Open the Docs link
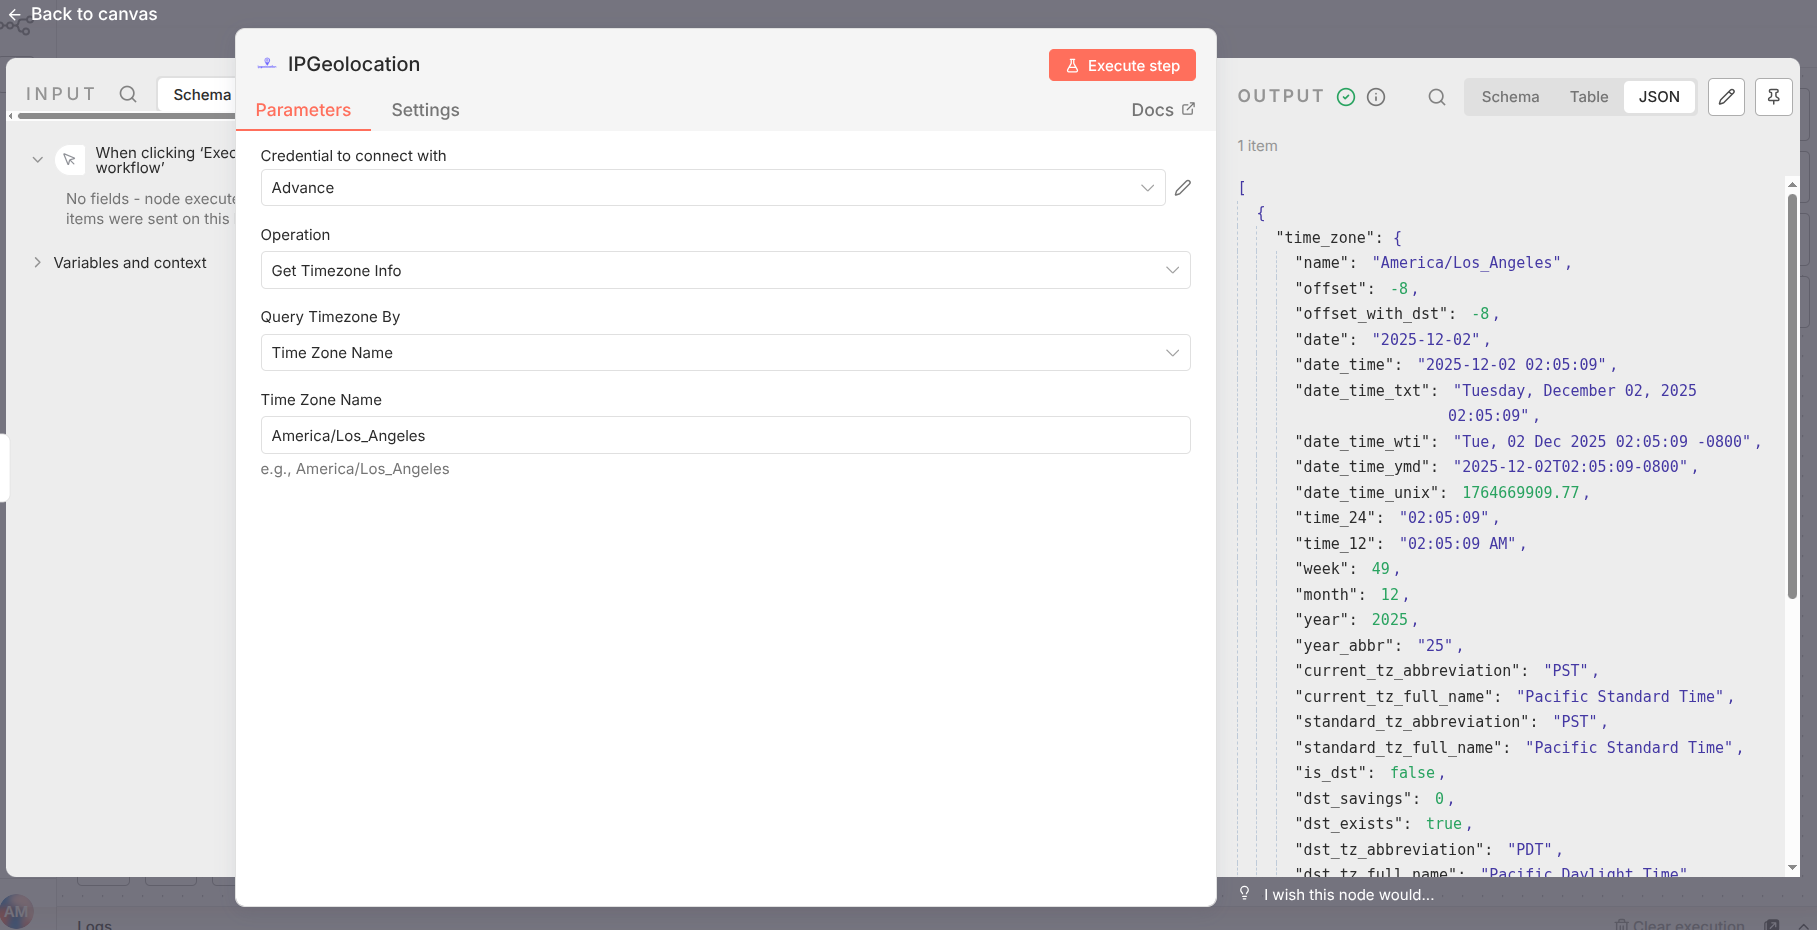 pos(1162,110)
